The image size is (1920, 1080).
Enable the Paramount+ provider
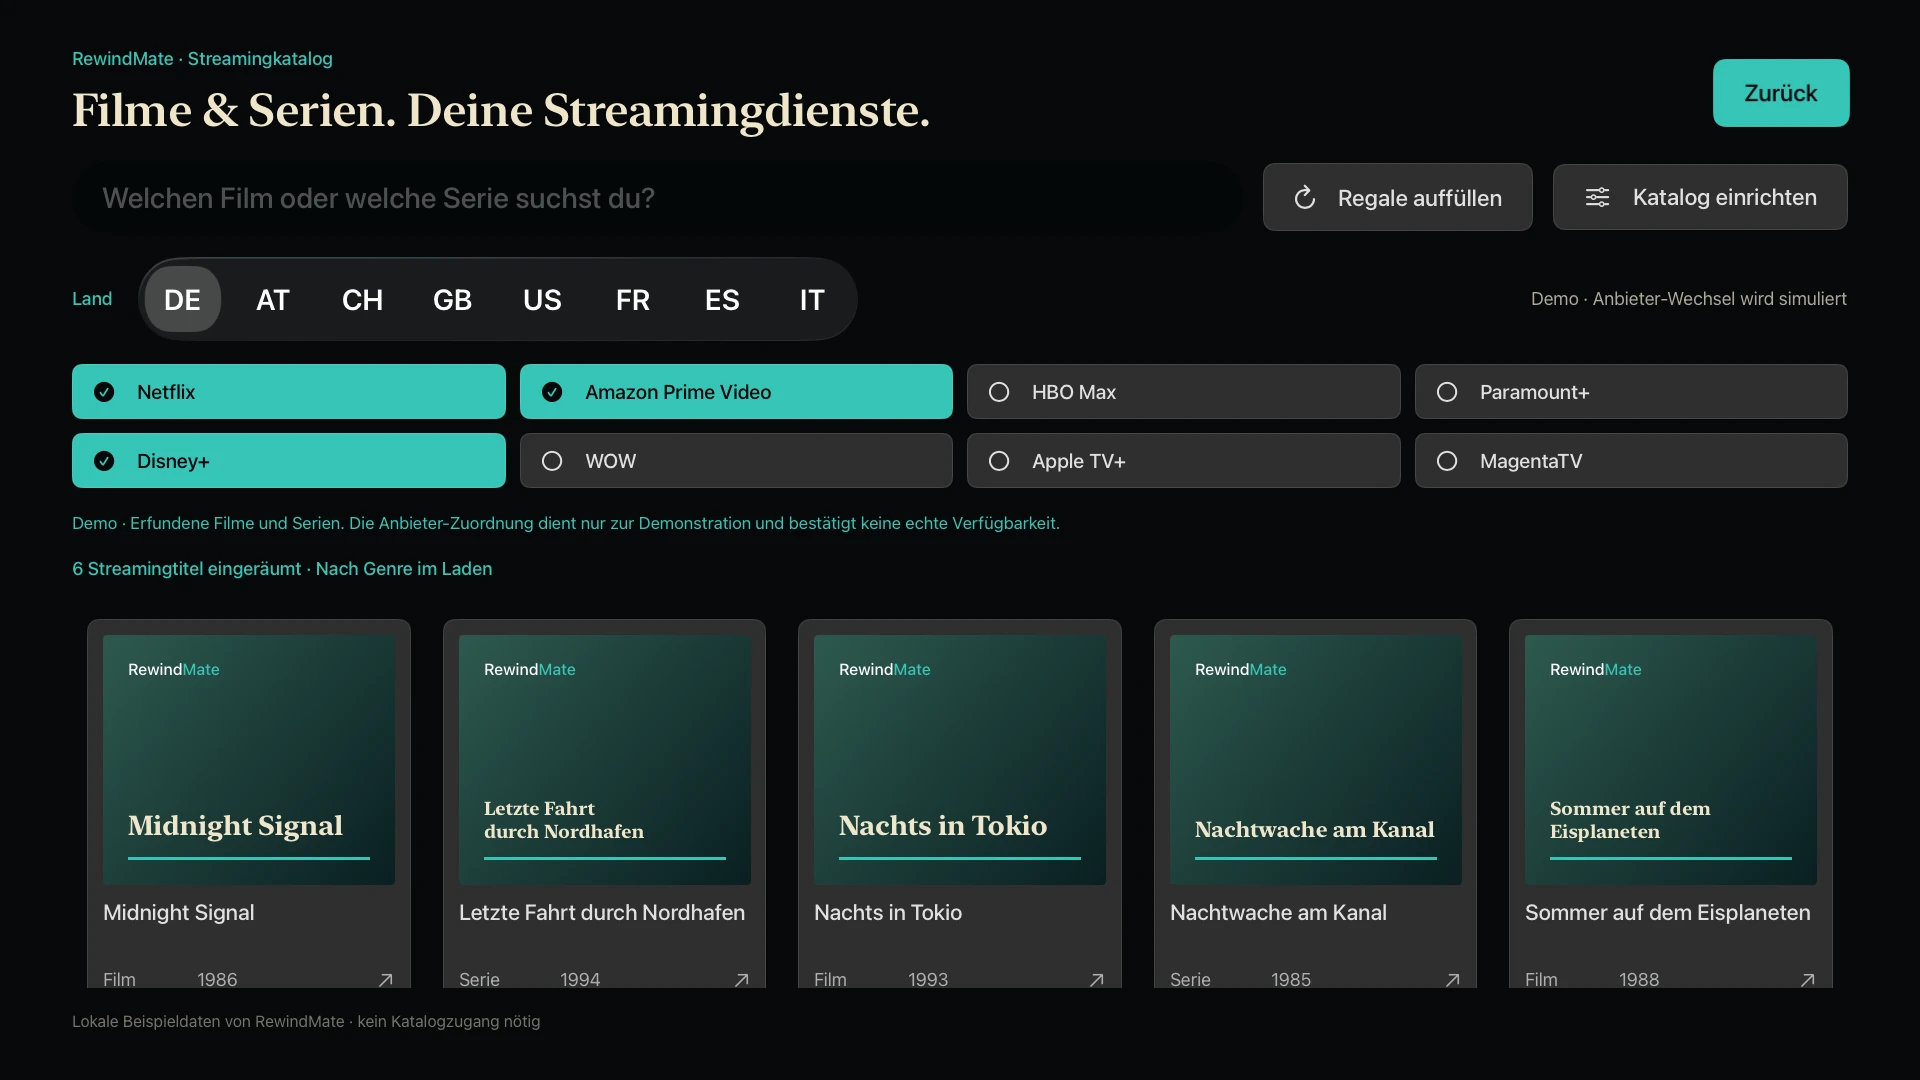(1631, 392)
